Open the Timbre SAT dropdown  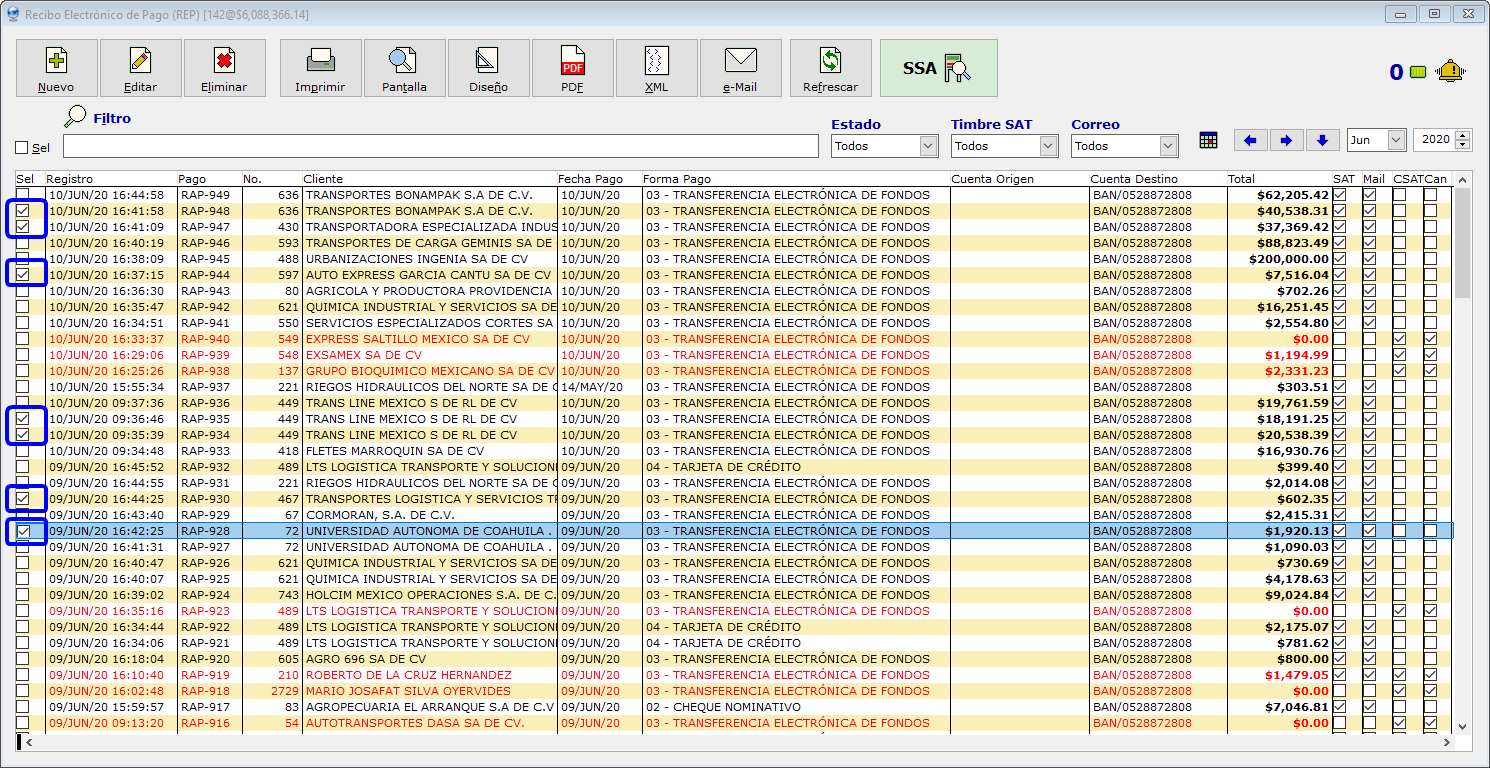tap(1047, 146)
